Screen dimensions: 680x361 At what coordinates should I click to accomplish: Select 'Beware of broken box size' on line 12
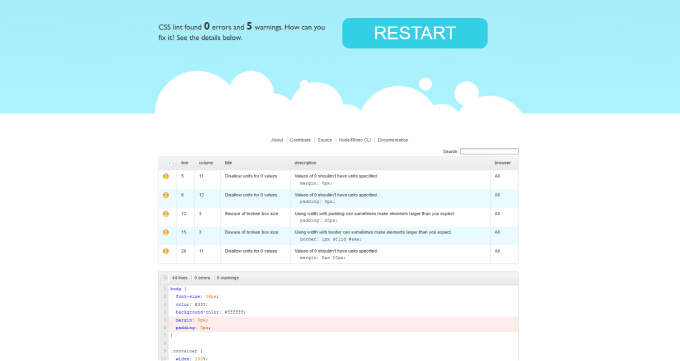[251, 213]
